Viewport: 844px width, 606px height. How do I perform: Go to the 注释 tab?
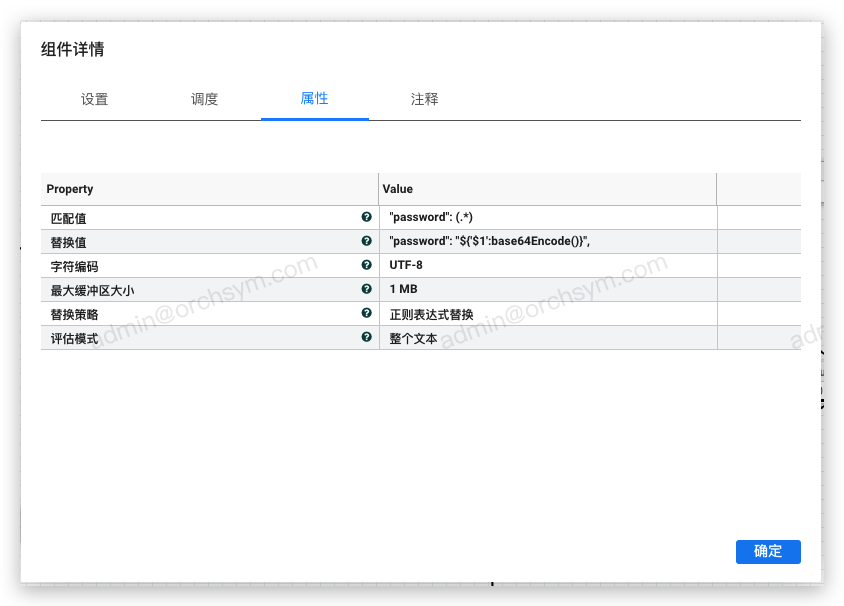coord(425,99)
